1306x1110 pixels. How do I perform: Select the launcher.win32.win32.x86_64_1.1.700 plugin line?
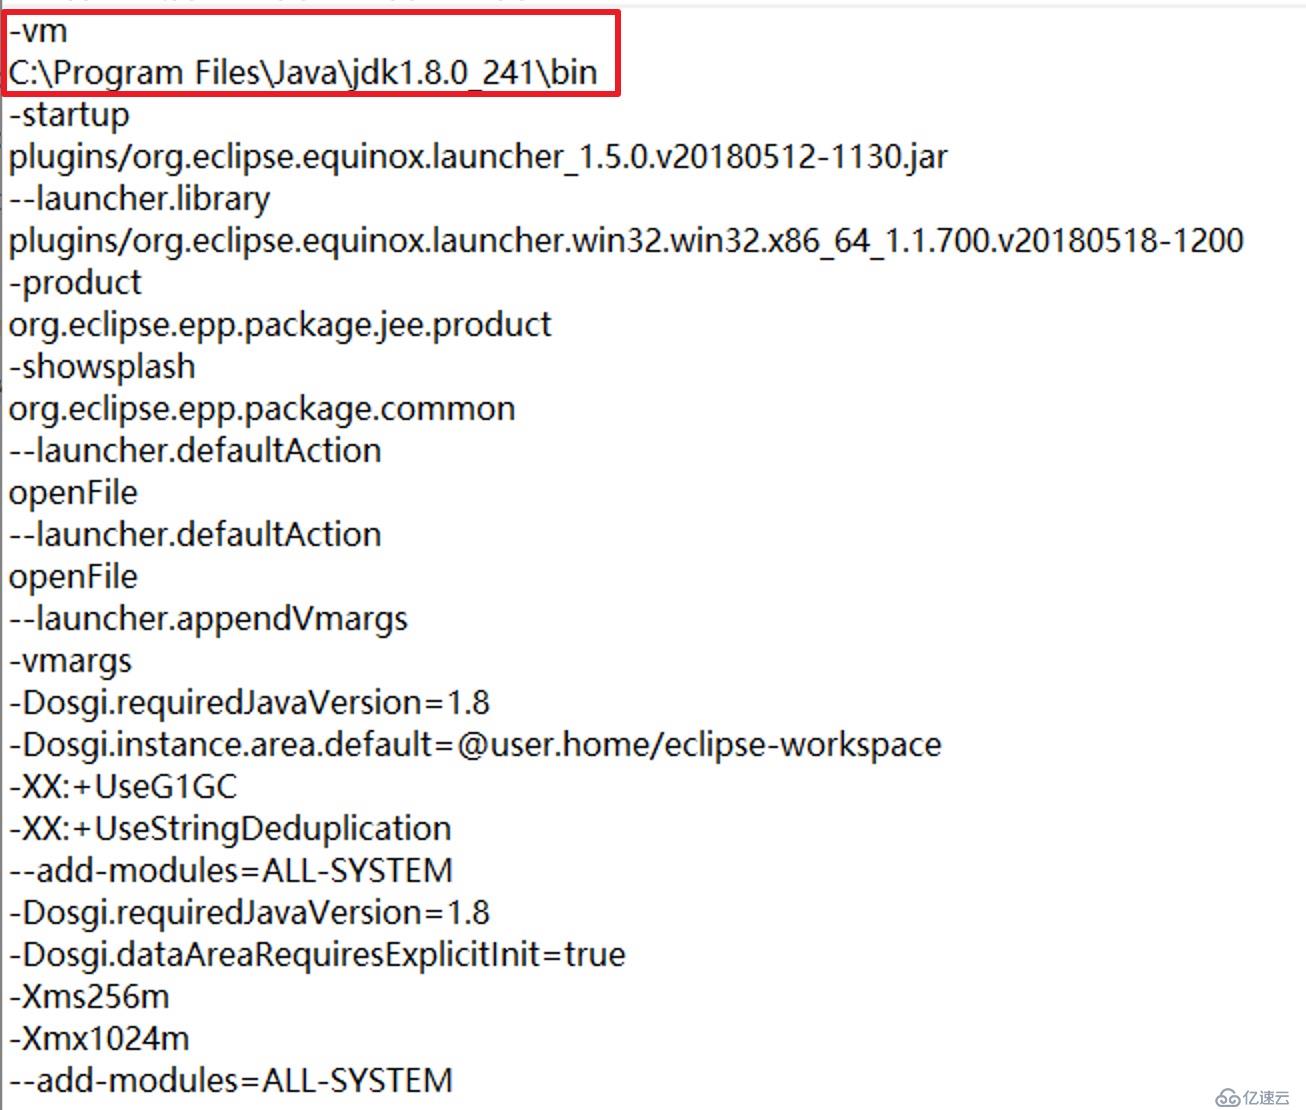[626, 241]
